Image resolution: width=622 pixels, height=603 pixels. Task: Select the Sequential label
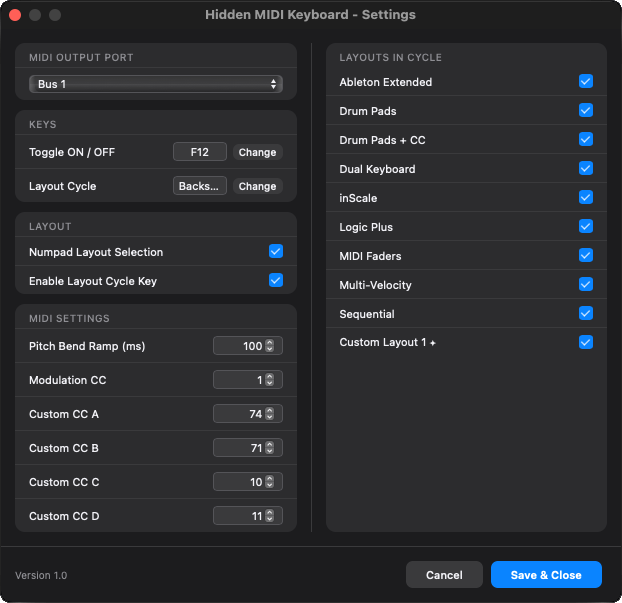coord(367,314)
